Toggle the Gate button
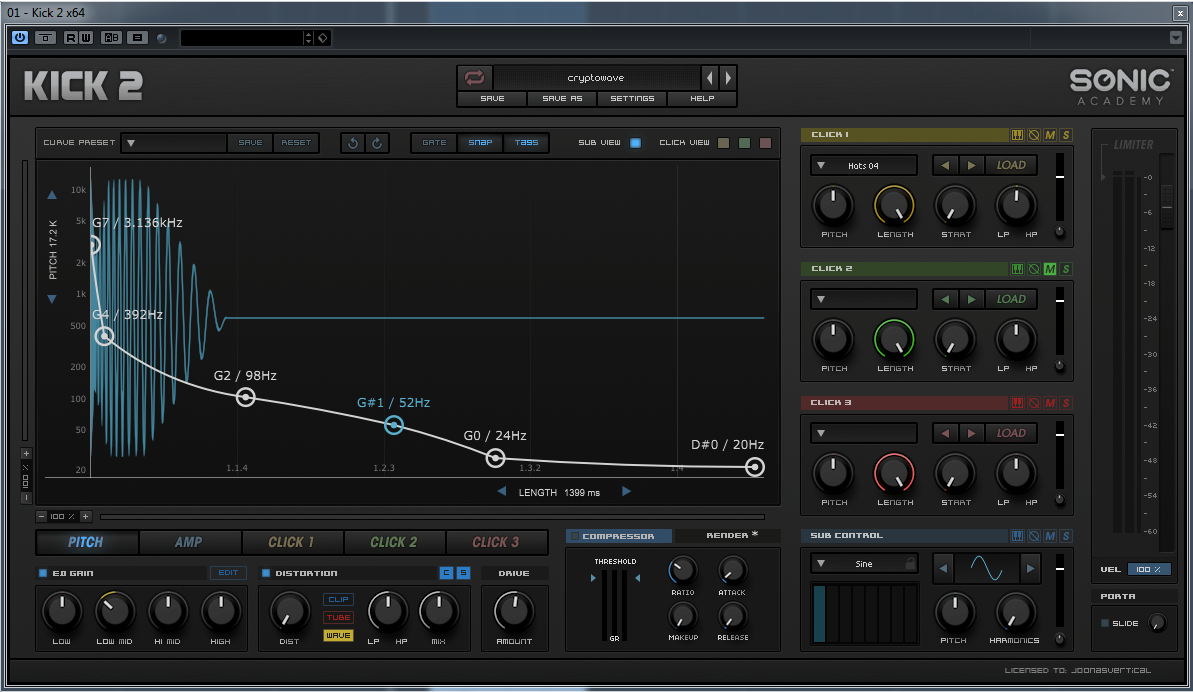The image size is (1193, 692). click(x=434, y=143)
